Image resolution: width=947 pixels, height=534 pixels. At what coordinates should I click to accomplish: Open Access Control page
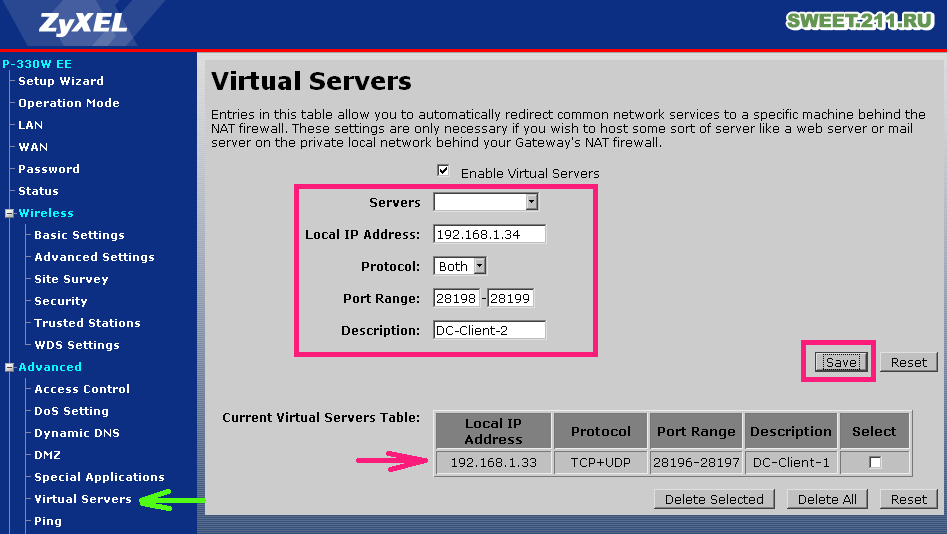pyautogui.click(x=82, y=389)
